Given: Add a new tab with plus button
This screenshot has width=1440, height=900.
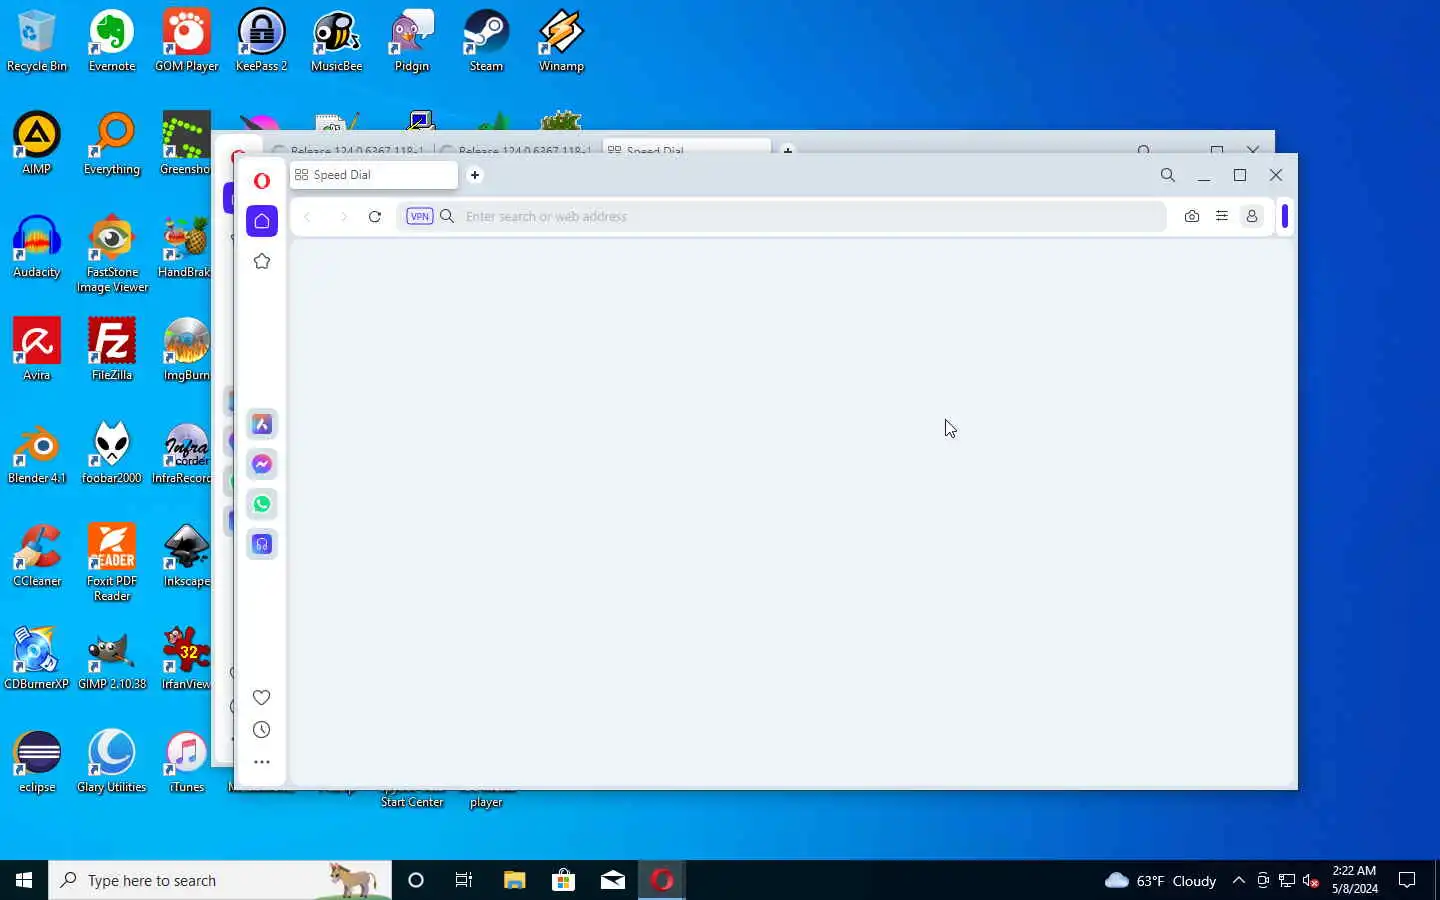Looking at the screenshot, I should (x=475, y=175).
